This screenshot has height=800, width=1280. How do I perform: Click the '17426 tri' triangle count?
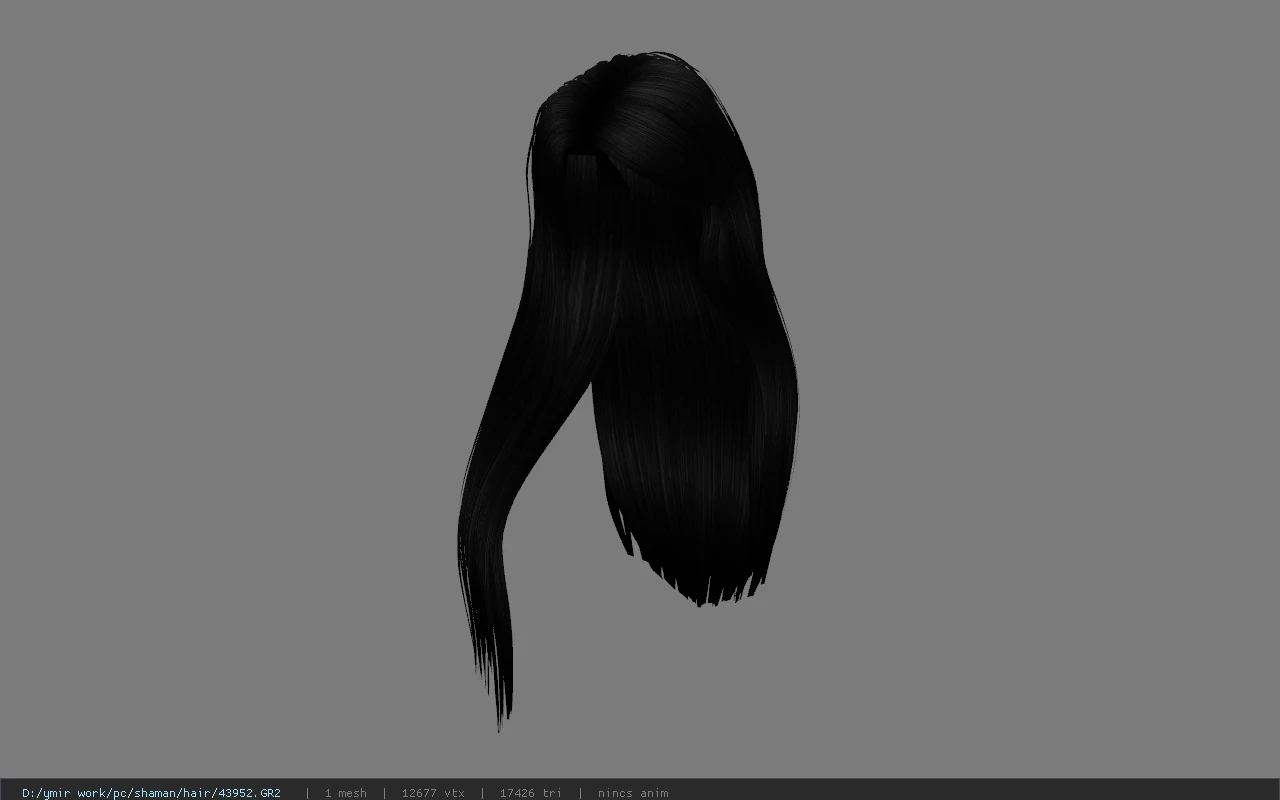pyautogui.click(x=531, y=793)
